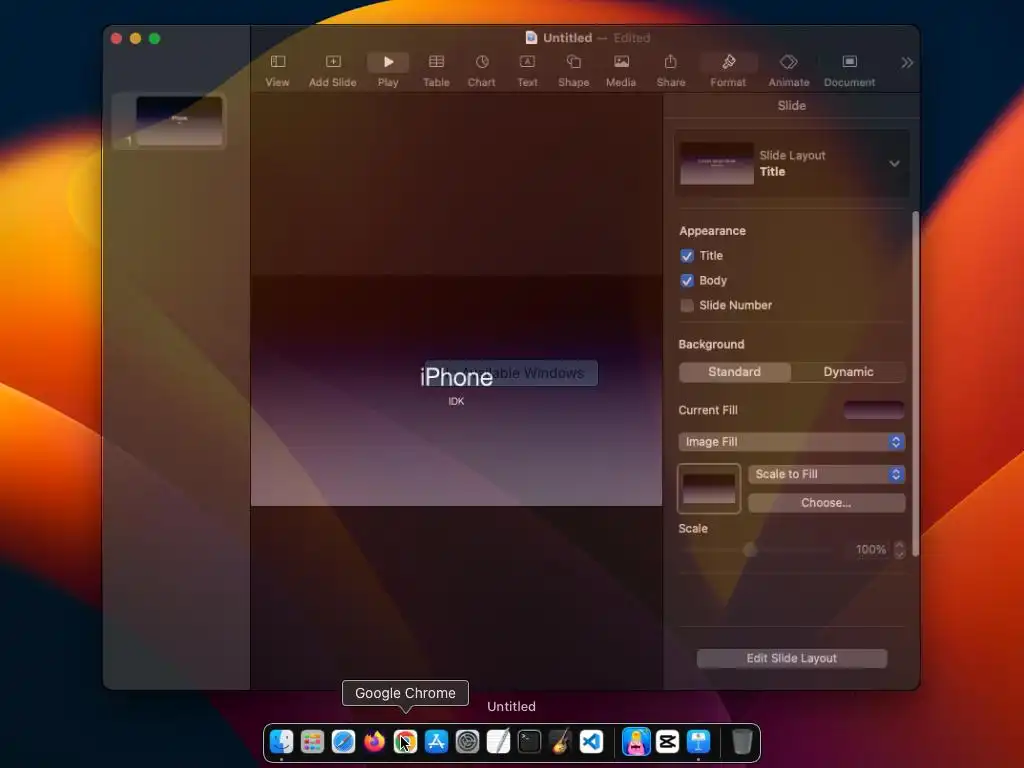Open the Media toolbar menu
The image size is (1024, 768).
(x=621, y=71)
